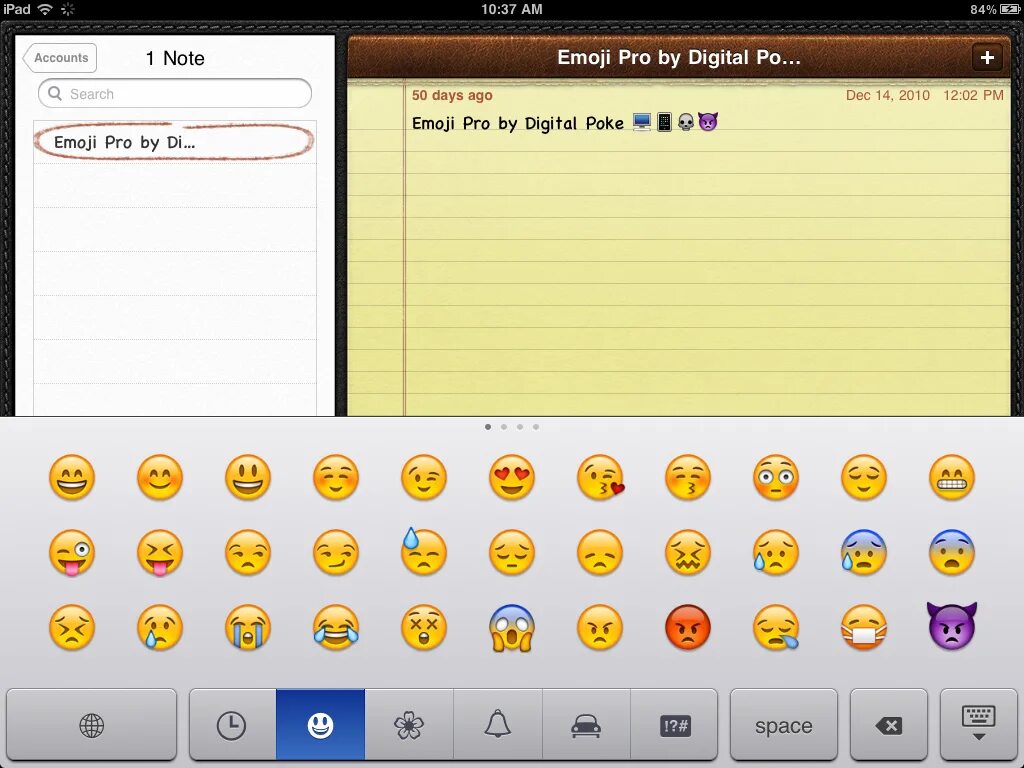Screen dimensions: 1024x768
Task: Pick the pensive face emoji
Action: coord(512,552)
